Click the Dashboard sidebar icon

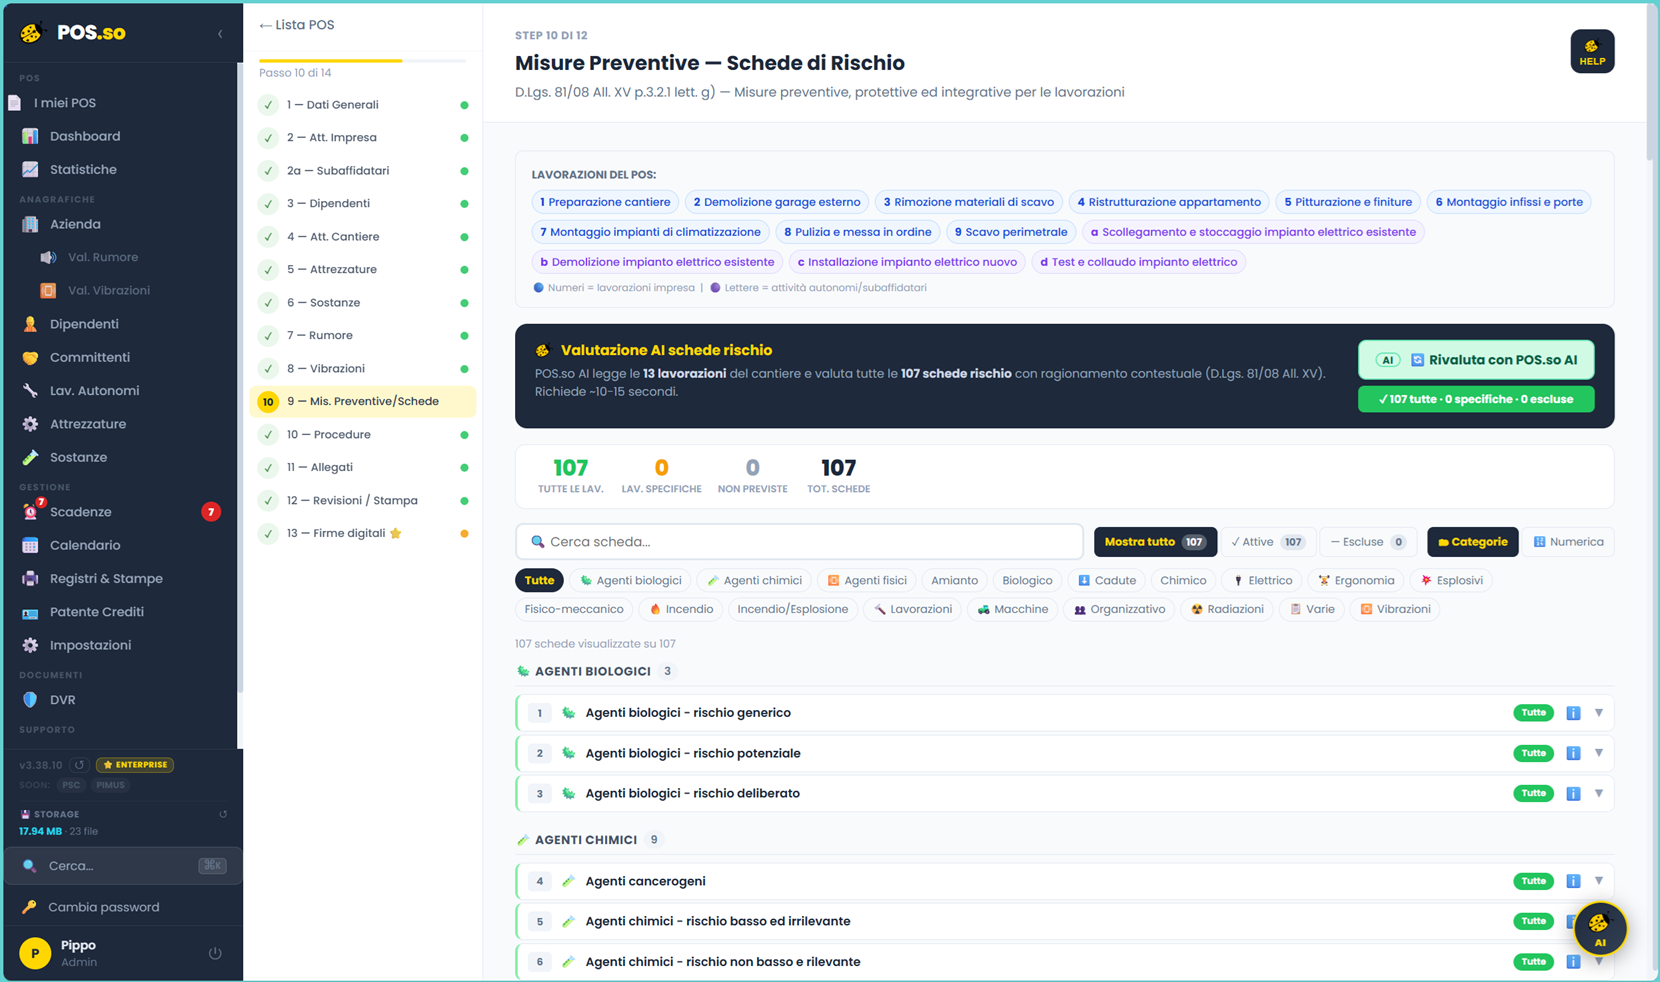tap(30, 136)
